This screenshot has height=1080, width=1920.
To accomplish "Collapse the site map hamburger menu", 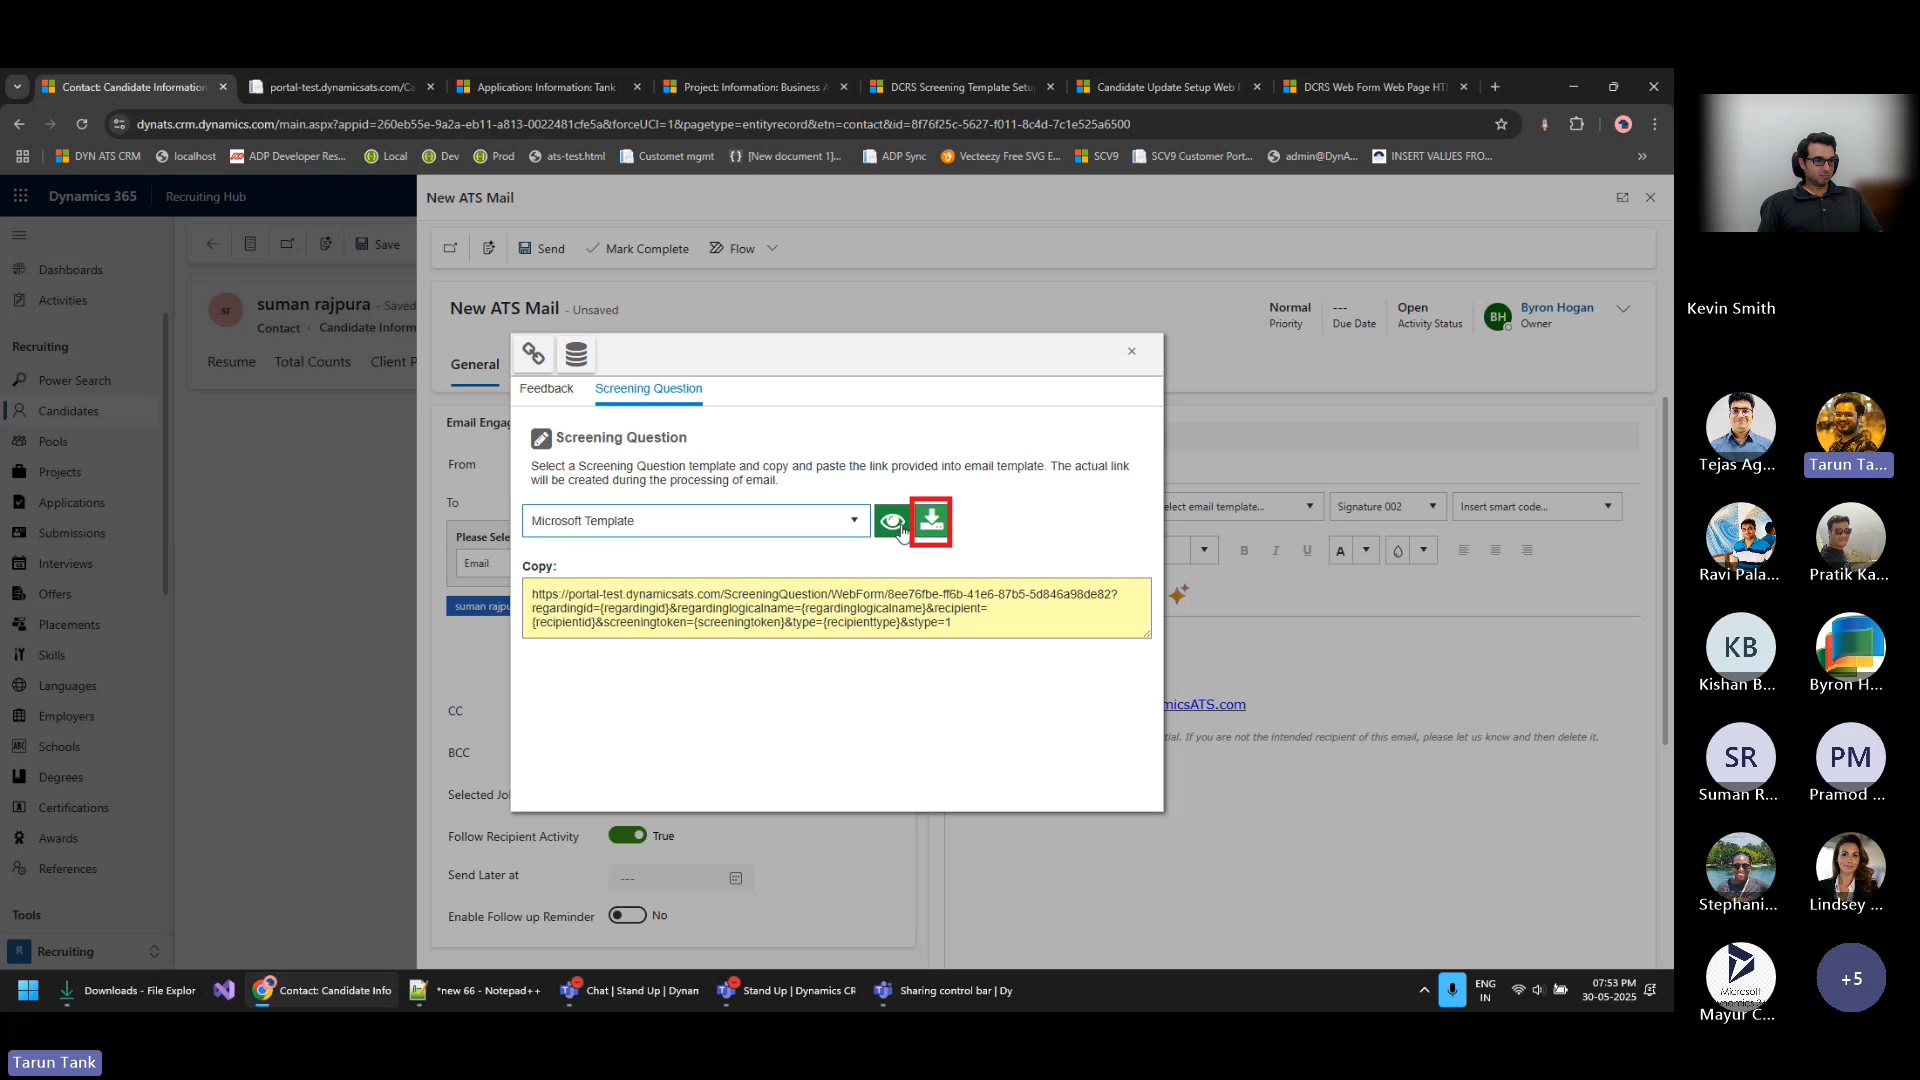I will pyautogui.click(x=19, y=235).
